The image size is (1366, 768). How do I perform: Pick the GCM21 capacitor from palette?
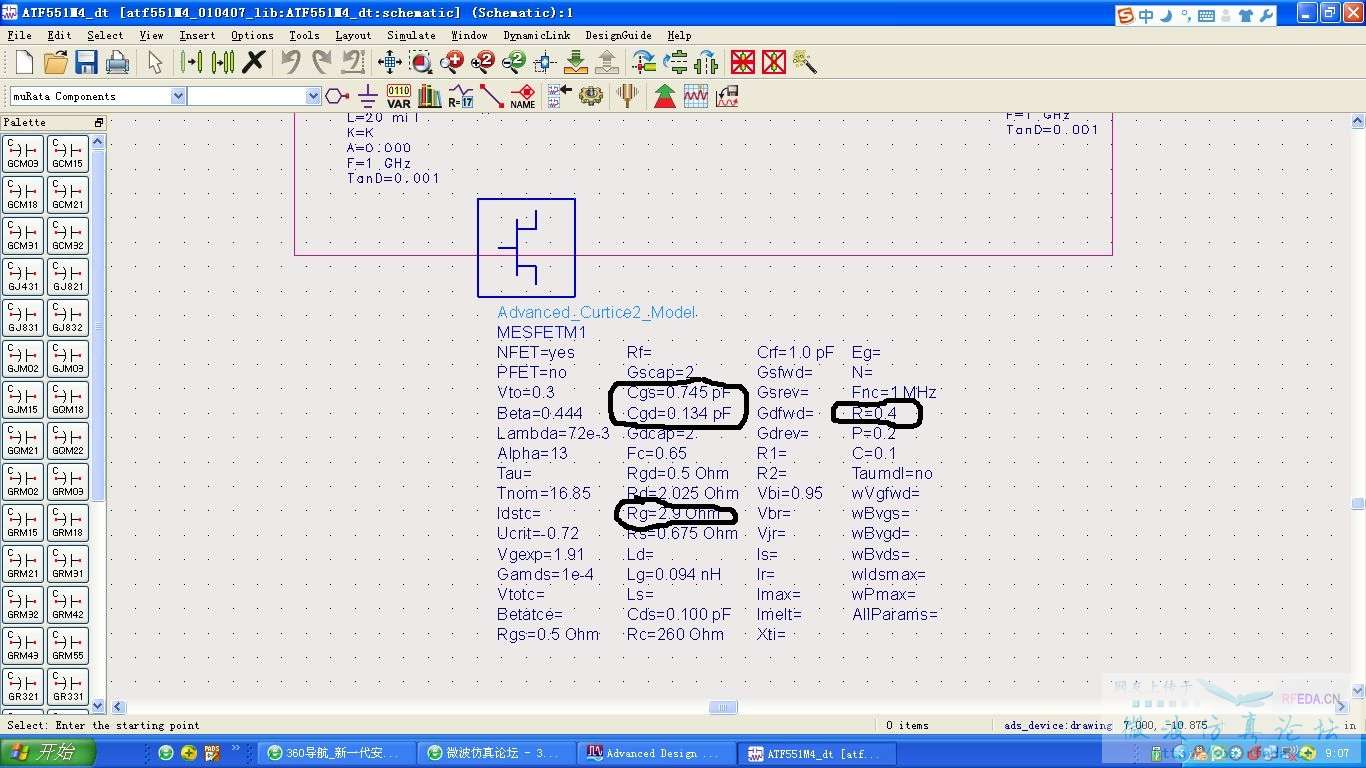(68, 195)
